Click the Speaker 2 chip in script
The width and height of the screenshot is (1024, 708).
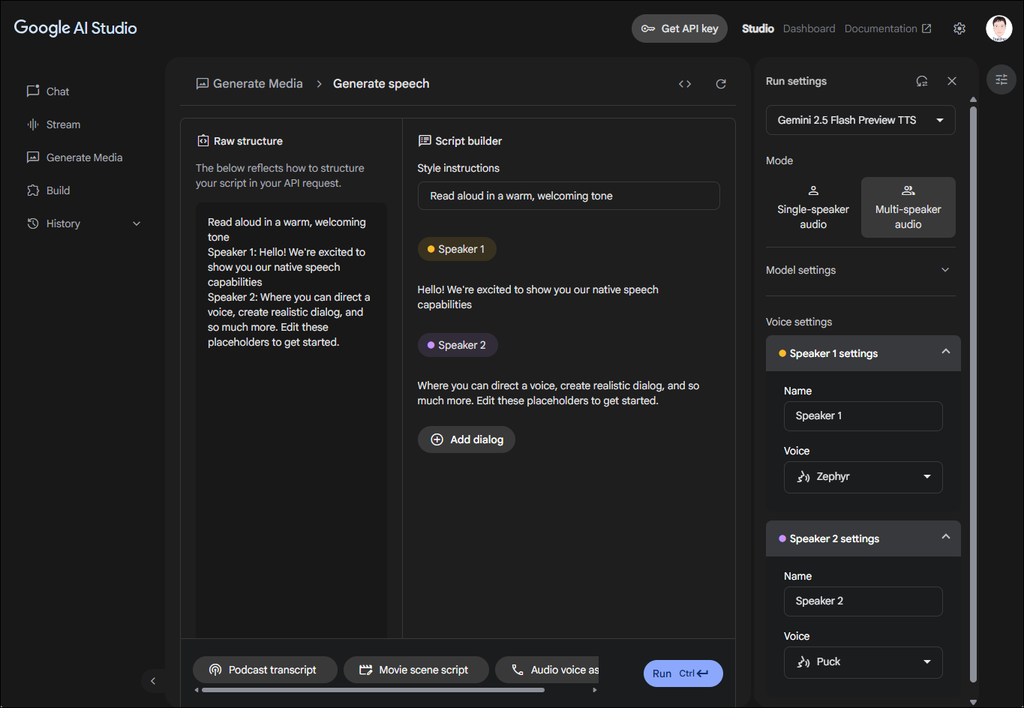coord(457,345)
